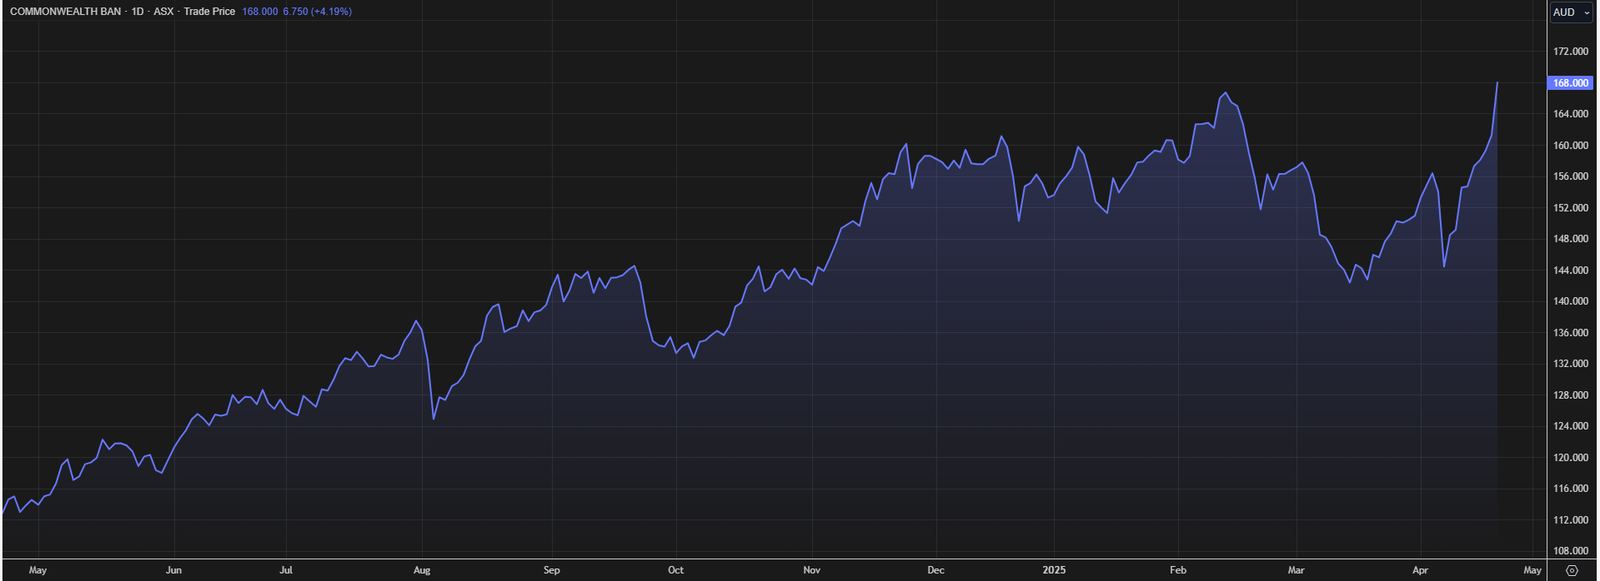
Task: Click the 160.000 price axis label
Action: (x=1570, y=145)
